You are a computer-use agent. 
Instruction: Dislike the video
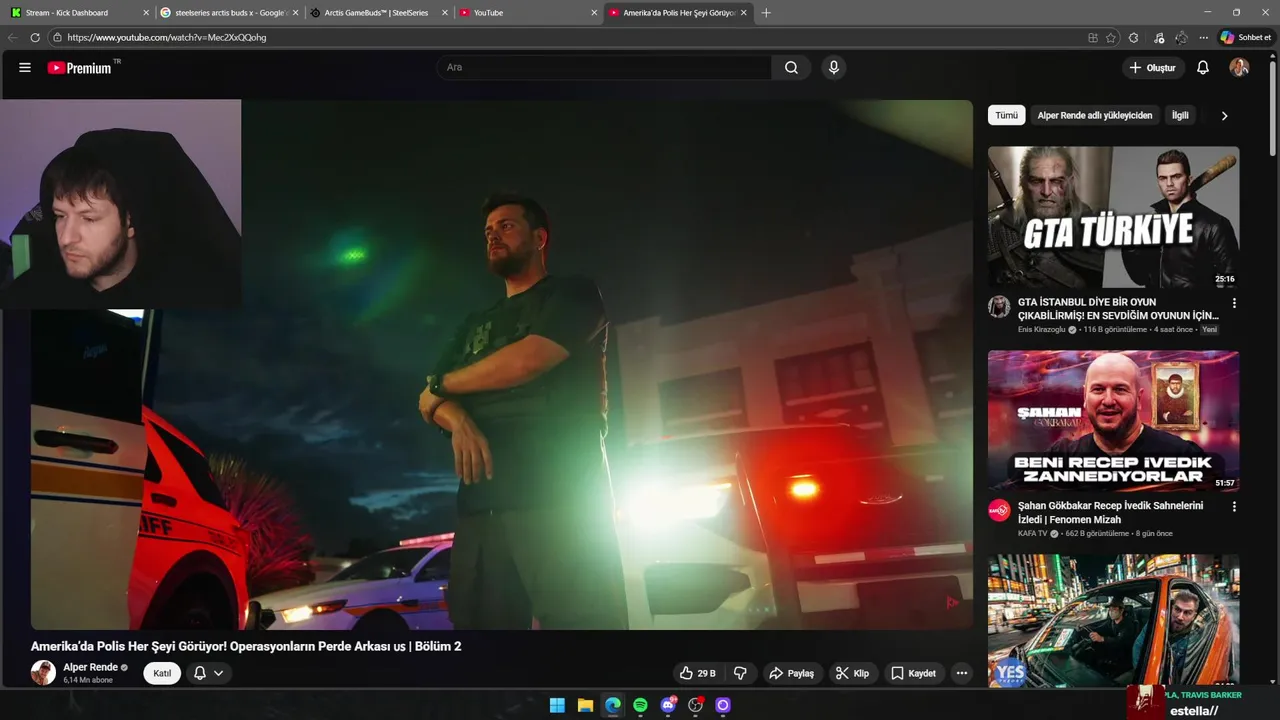click(x=740, y=673)
